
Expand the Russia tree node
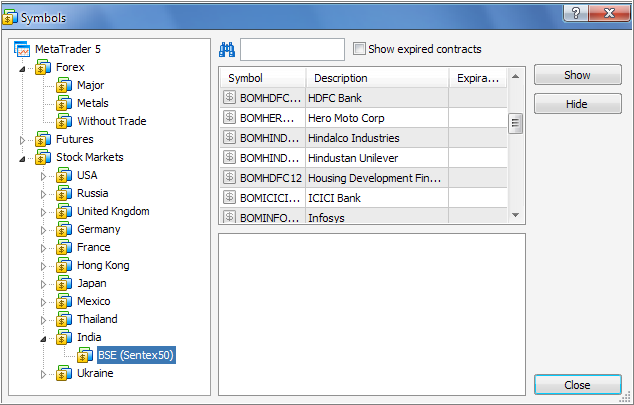(43, 194)
